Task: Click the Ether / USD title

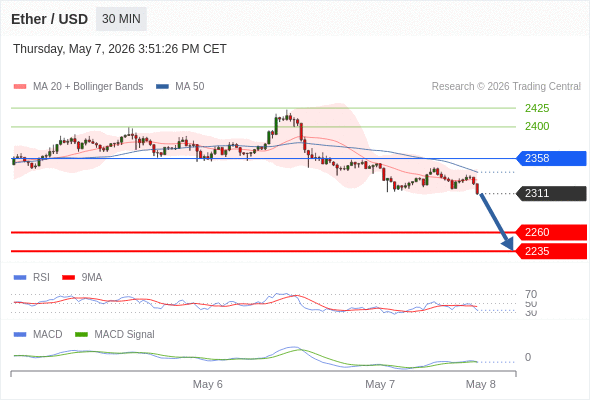Action: click(49, 19)
